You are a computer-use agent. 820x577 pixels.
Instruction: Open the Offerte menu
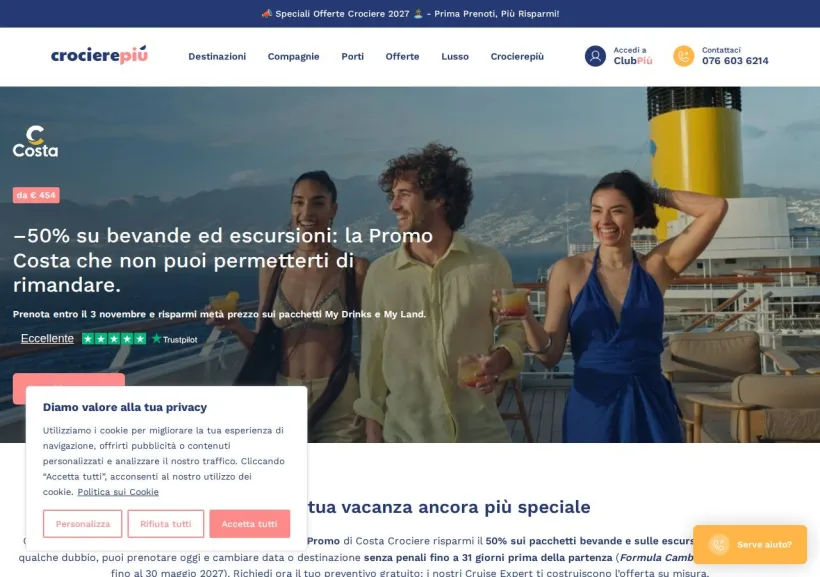point(402,56)
